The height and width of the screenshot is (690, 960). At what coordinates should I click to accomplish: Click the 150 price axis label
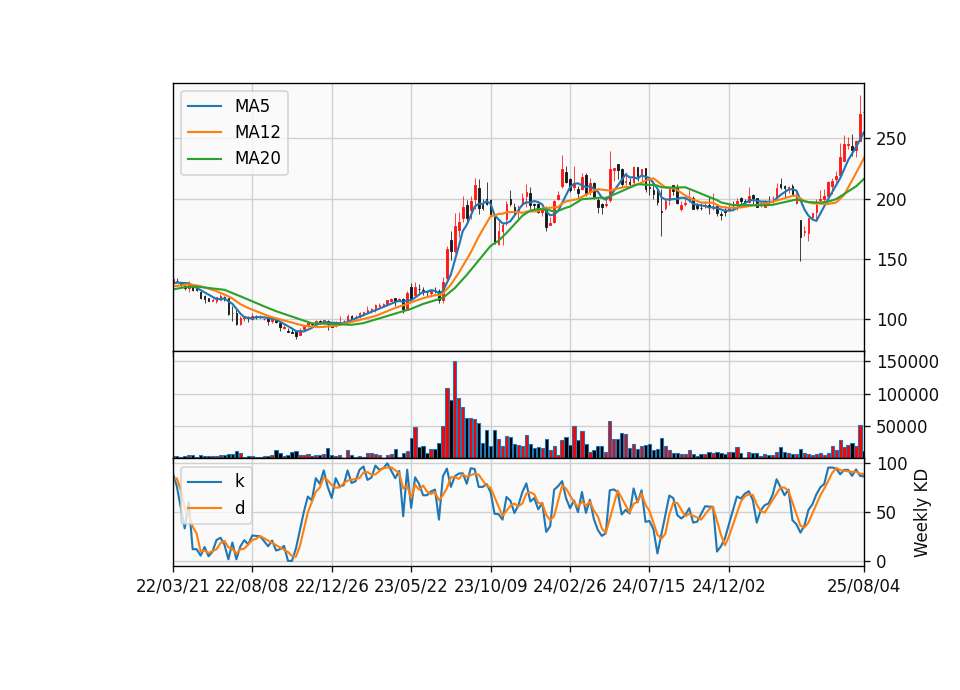[891, 260]
